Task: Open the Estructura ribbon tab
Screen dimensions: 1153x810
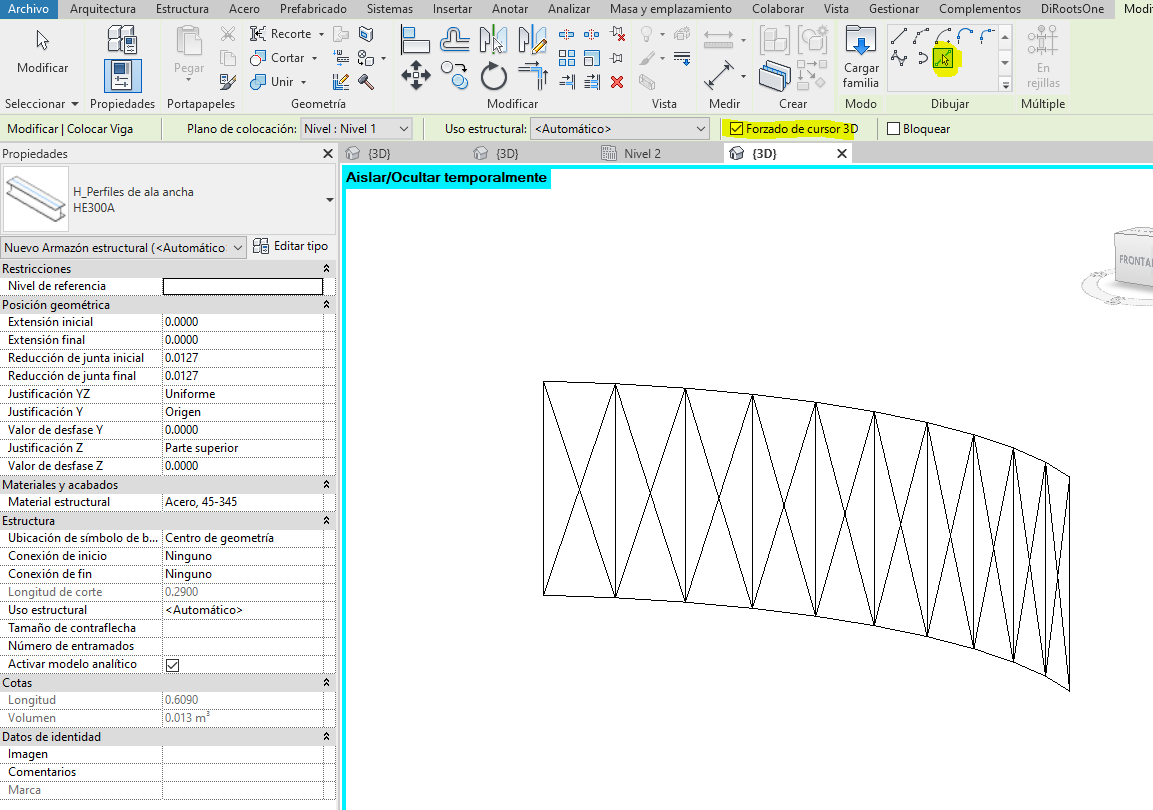Action: click(182, 8)
